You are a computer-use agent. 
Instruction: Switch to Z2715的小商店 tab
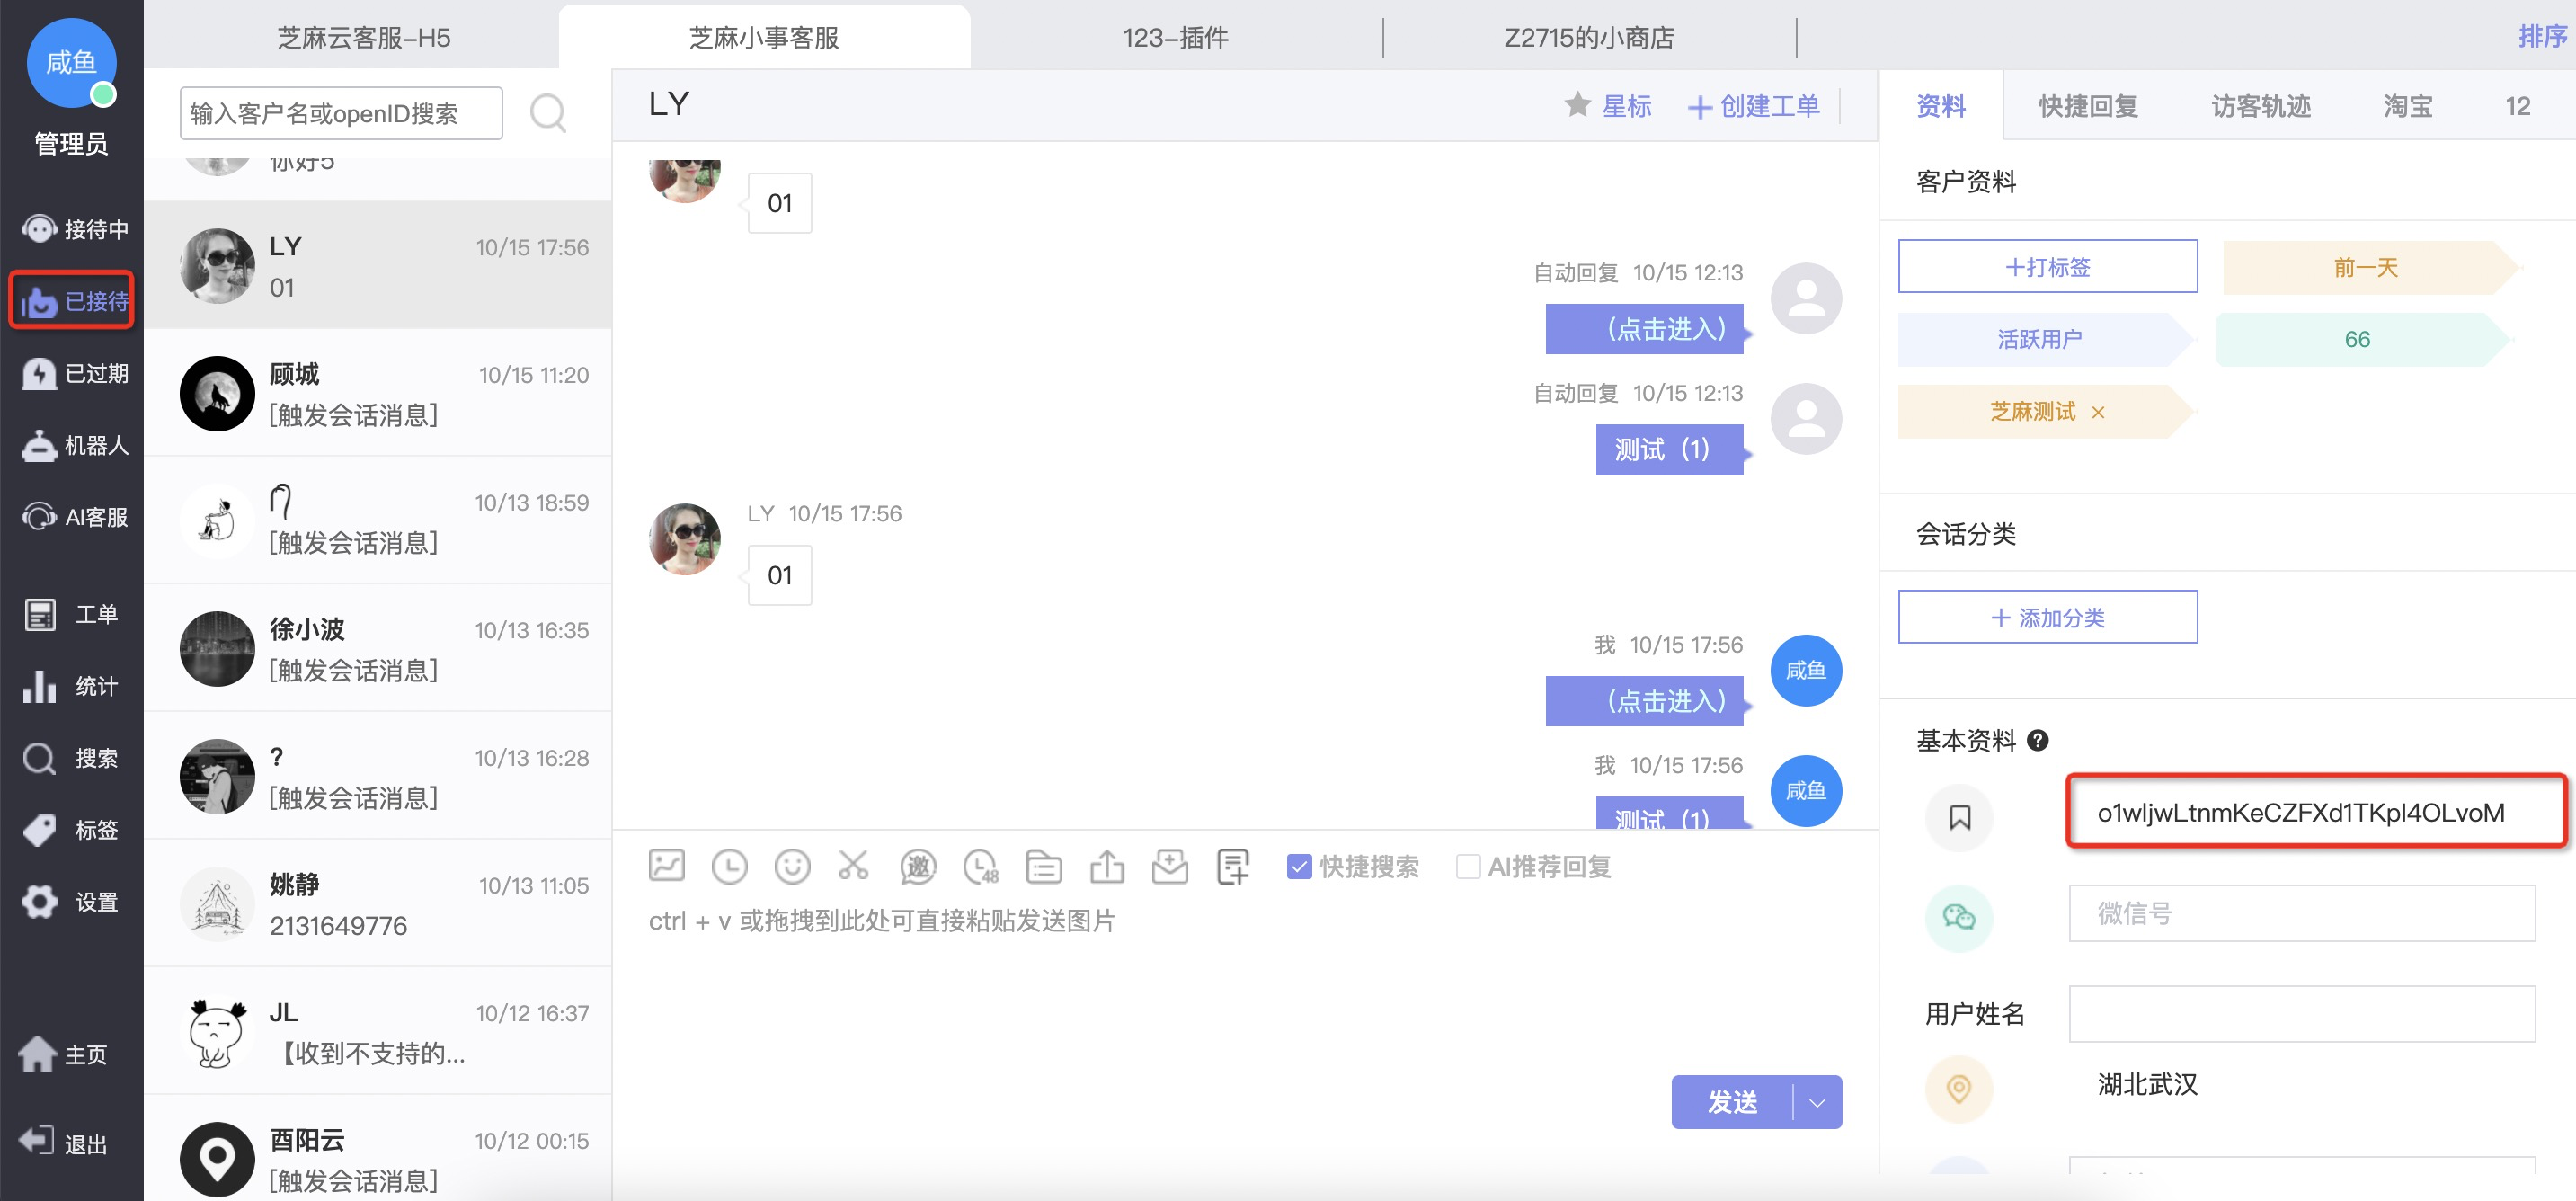click(1589, 38)
